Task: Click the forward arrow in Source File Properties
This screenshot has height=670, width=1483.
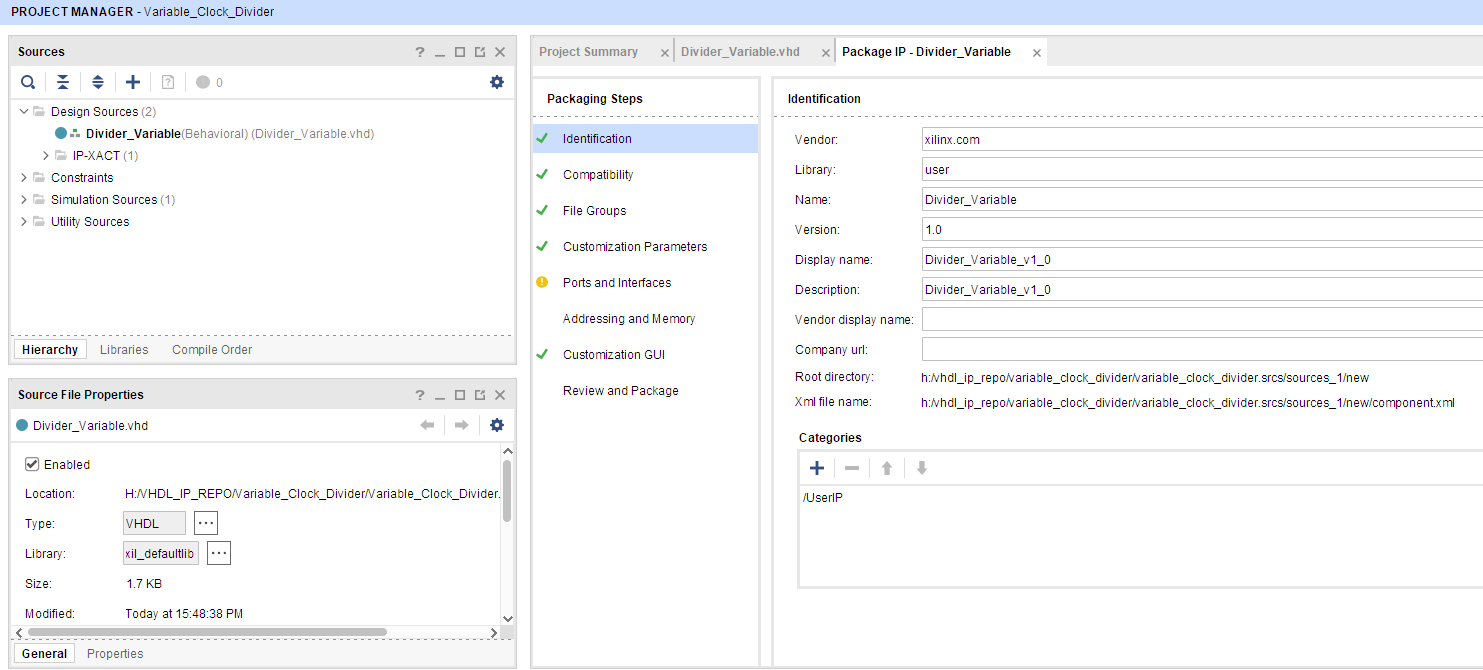Action: click(459, 425)
